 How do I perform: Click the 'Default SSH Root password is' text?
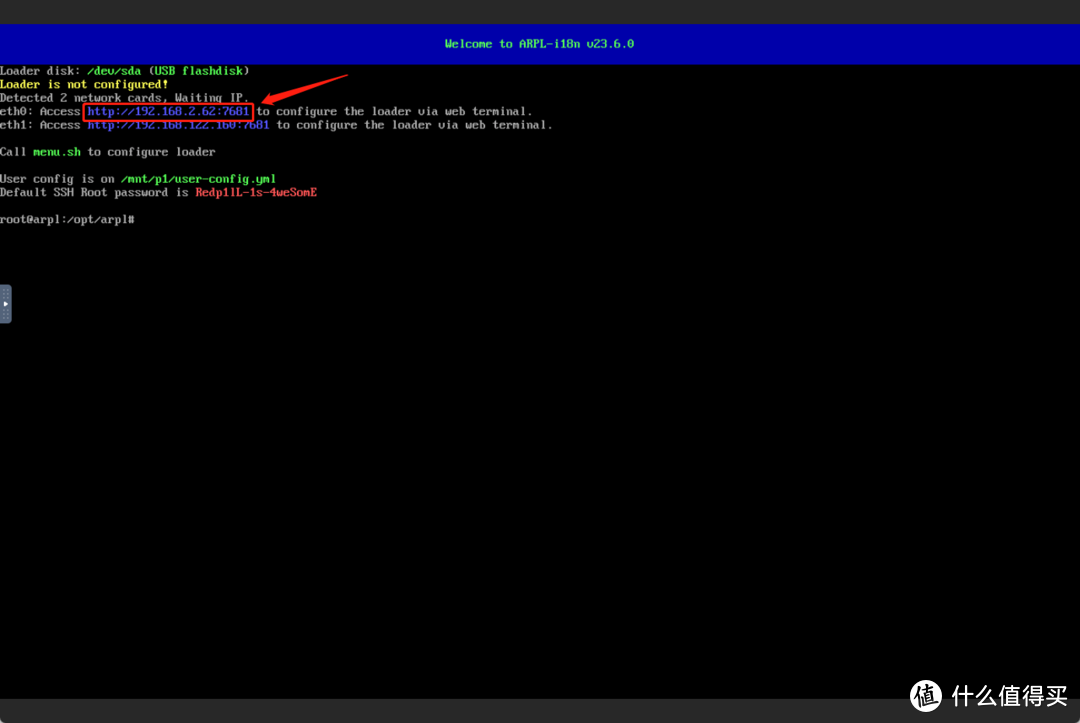coord(94,193)
